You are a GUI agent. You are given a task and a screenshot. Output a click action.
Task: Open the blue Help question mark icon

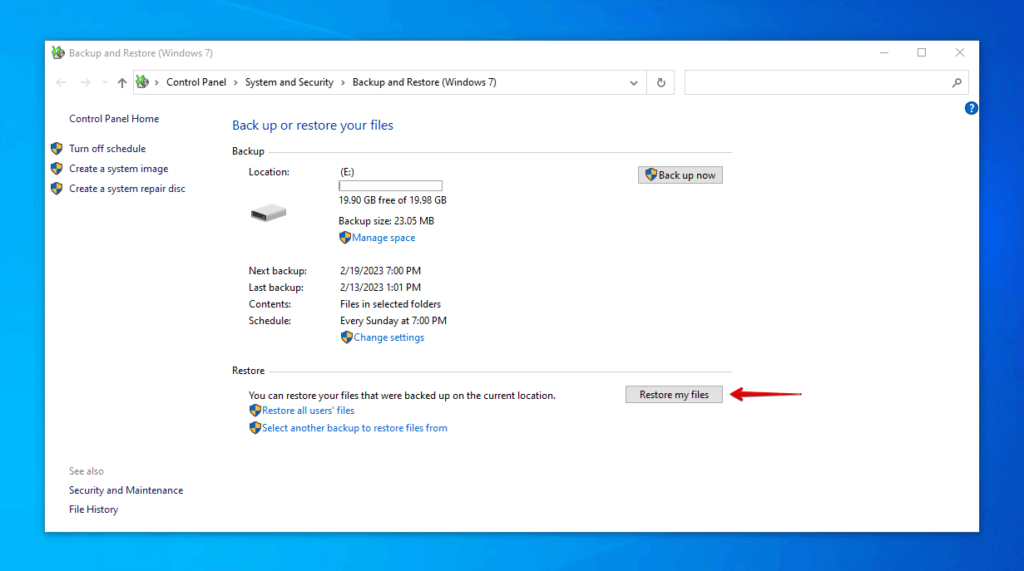coord(970,108)
